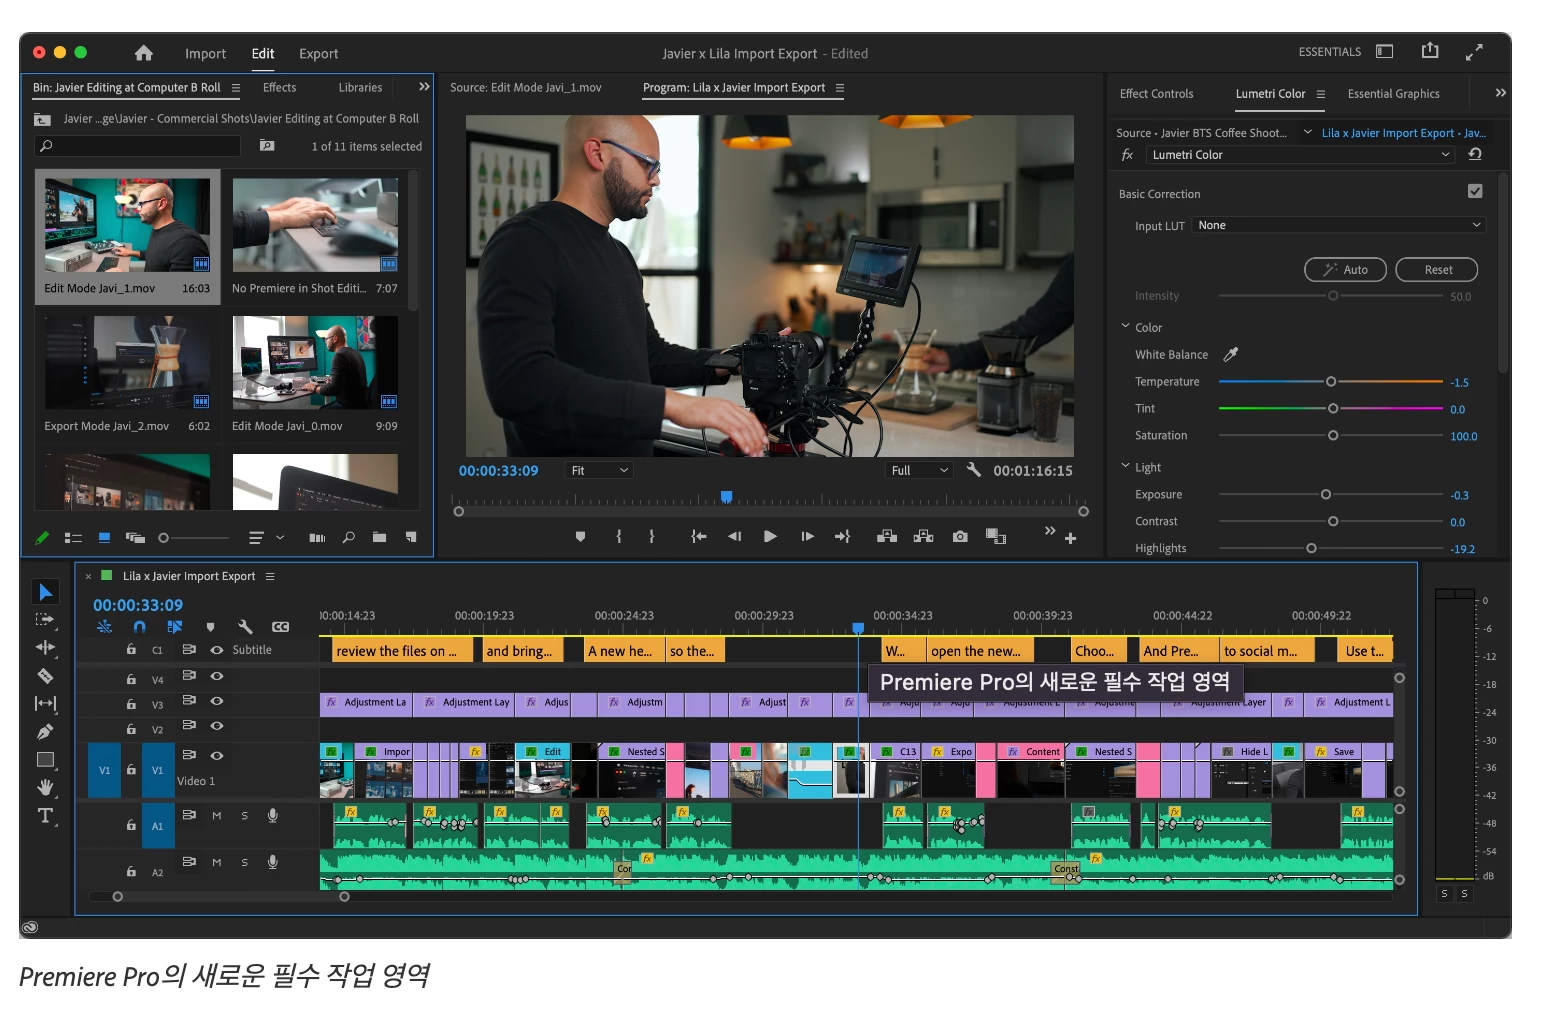Step back one frame
The image size is (1544, 1020).
[x=734, y=537]
